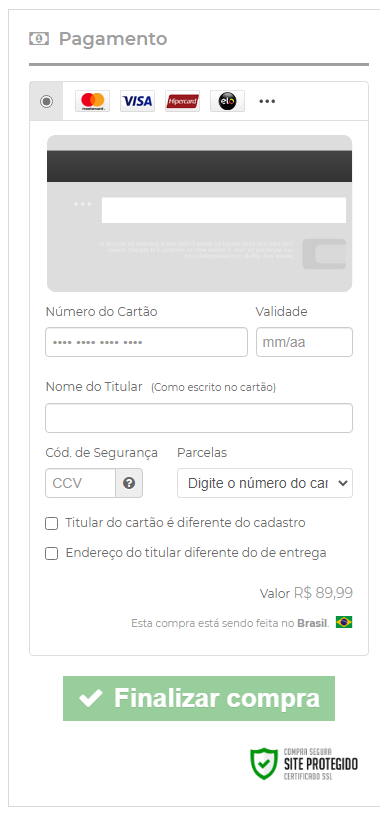Viewport: 380px width, 813px height.
Task: Select the Mastercard card brand icon
Action: pos(92,101)
